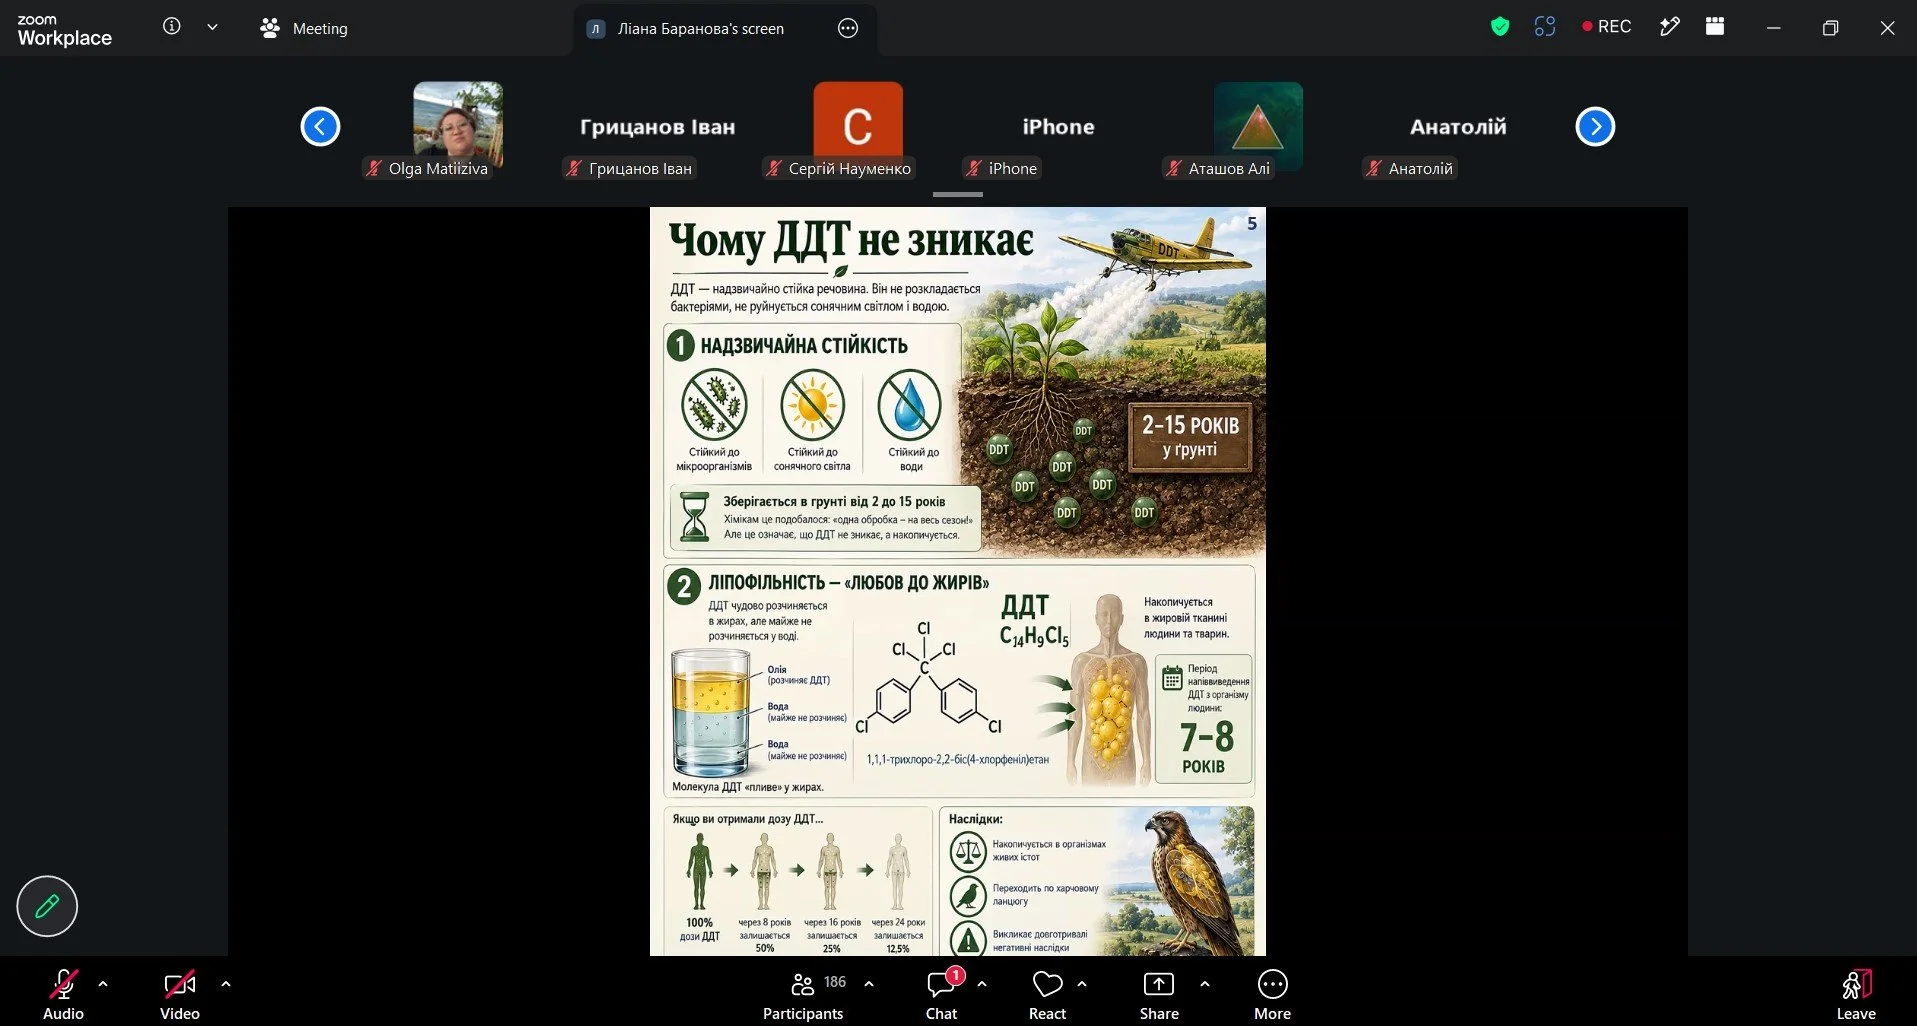Image resolution: width=1917 pixels, height=1026 pixels.
Task: Show next participants with right arrow
Action: click(1595, 127)
